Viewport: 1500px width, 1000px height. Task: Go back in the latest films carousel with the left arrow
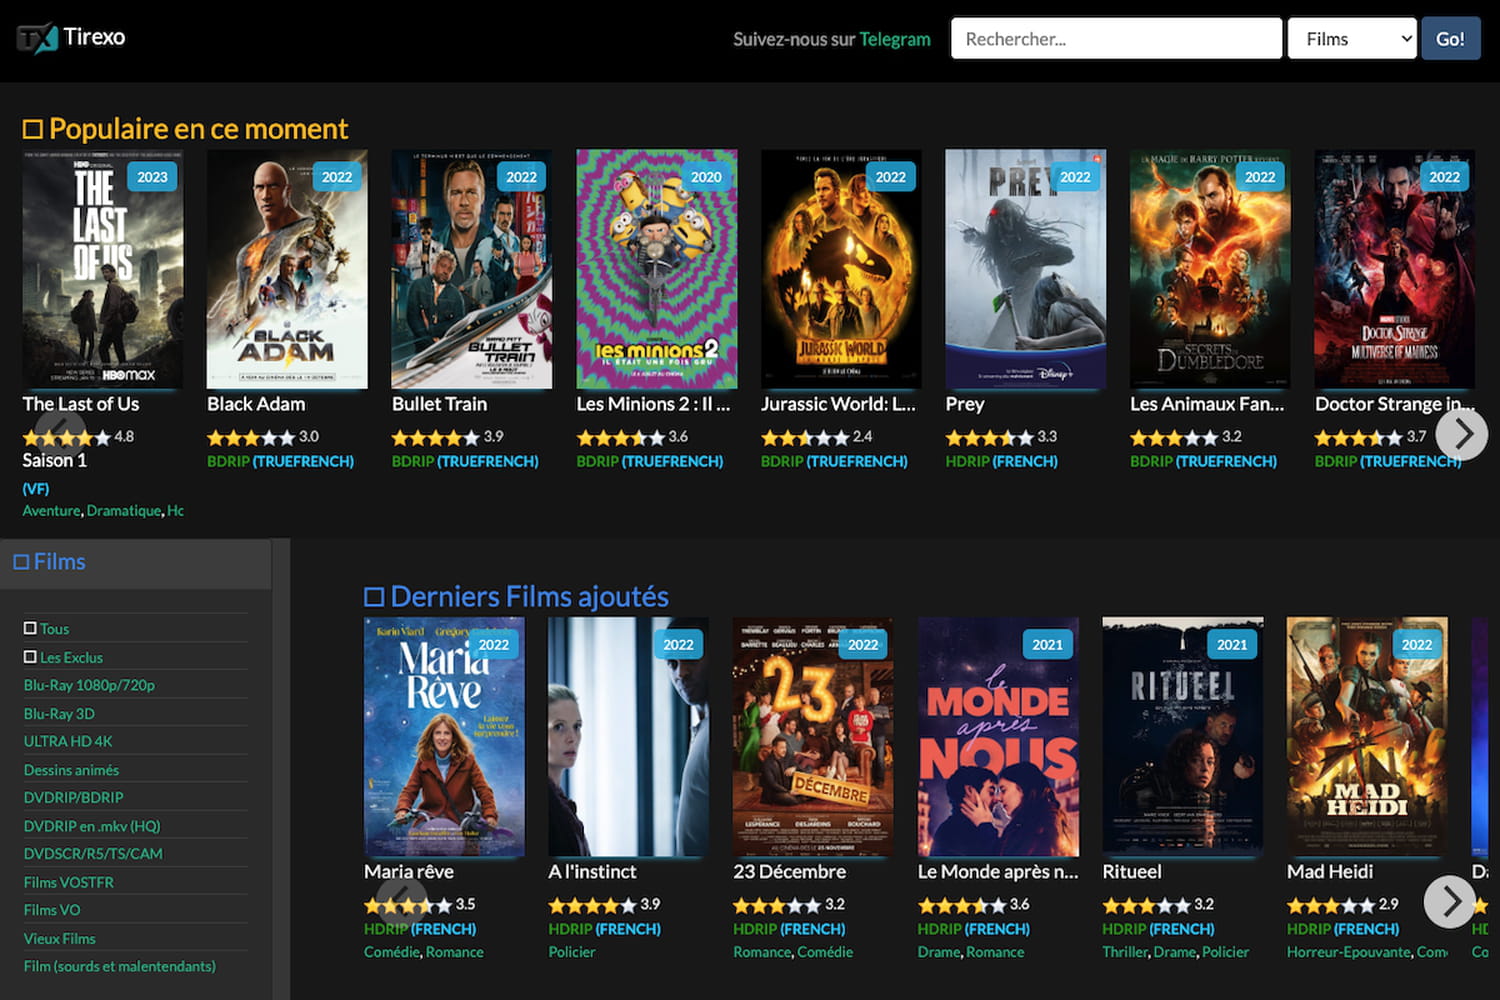point(402,901)
